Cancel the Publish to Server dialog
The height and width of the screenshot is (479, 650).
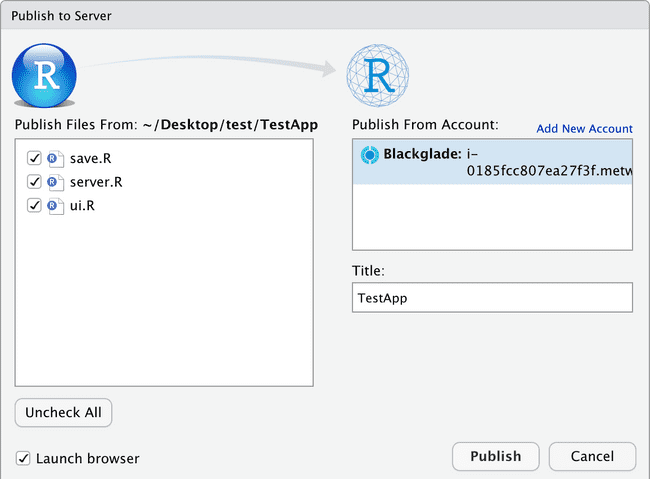click(x=592, y=457)
